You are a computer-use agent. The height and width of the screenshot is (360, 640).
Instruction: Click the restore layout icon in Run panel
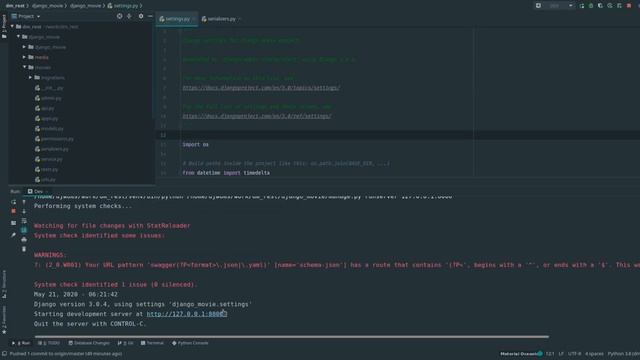click(x=13, y=223)
